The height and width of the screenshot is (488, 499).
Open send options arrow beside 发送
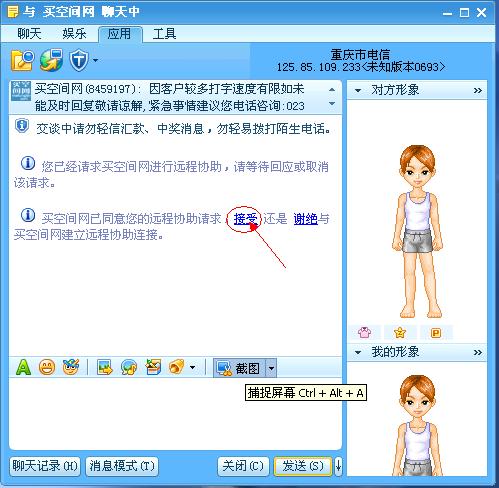point(338,466)
